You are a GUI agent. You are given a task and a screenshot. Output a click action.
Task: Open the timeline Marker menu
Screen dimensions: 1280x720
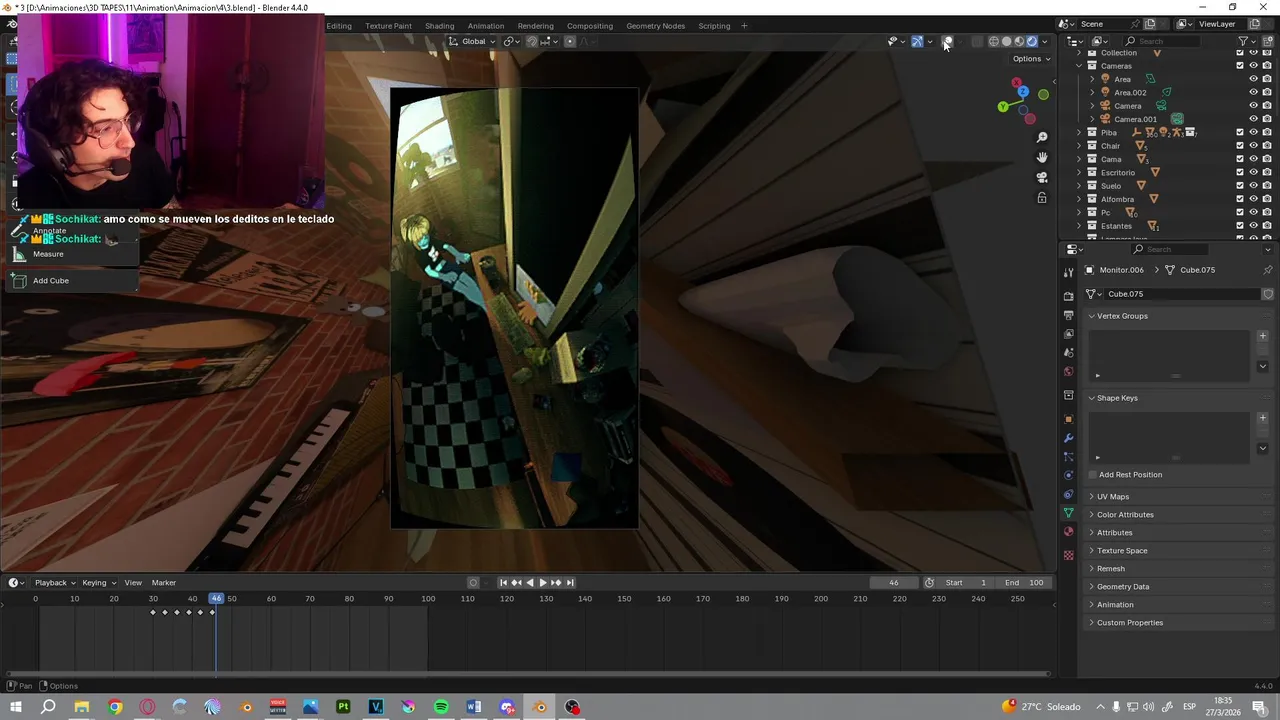[x=164, y=583]
